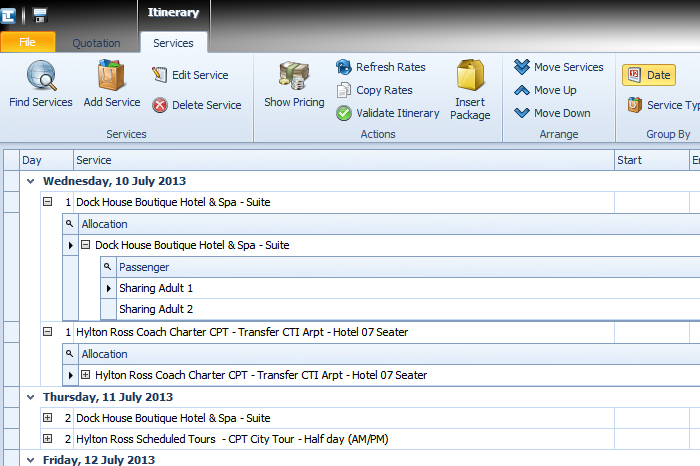The image size is (700, 466).
Task: Click search icon beside Hylton Ross Allocation header
Action: click(x=69, y=354)
